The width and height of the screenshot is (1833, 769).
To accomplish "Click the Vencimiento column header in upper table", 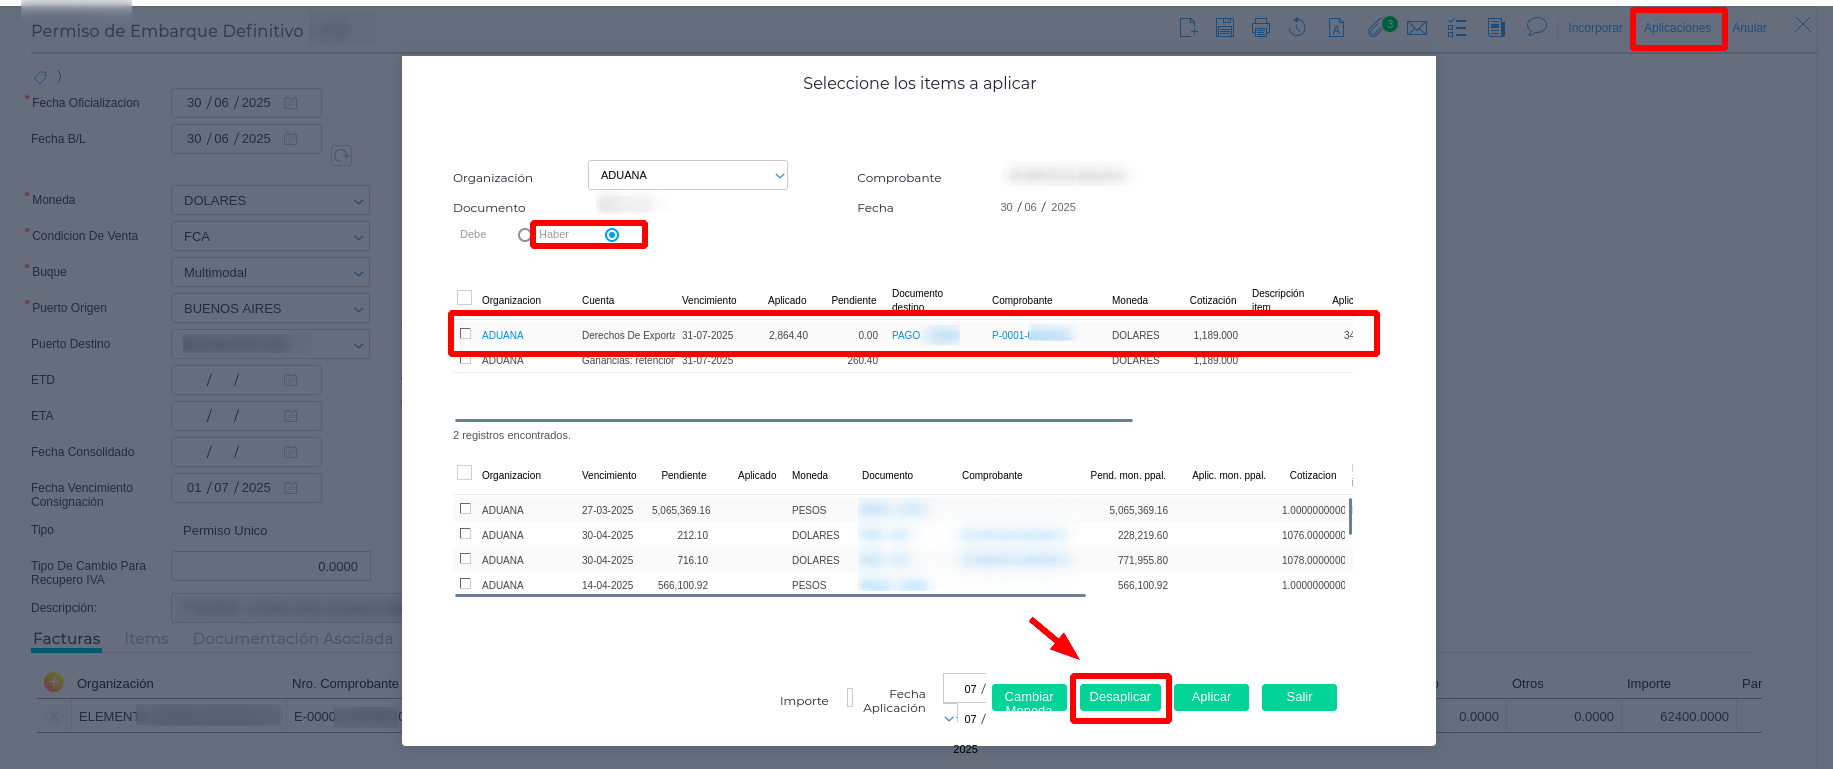I will (x=709, y=300).
